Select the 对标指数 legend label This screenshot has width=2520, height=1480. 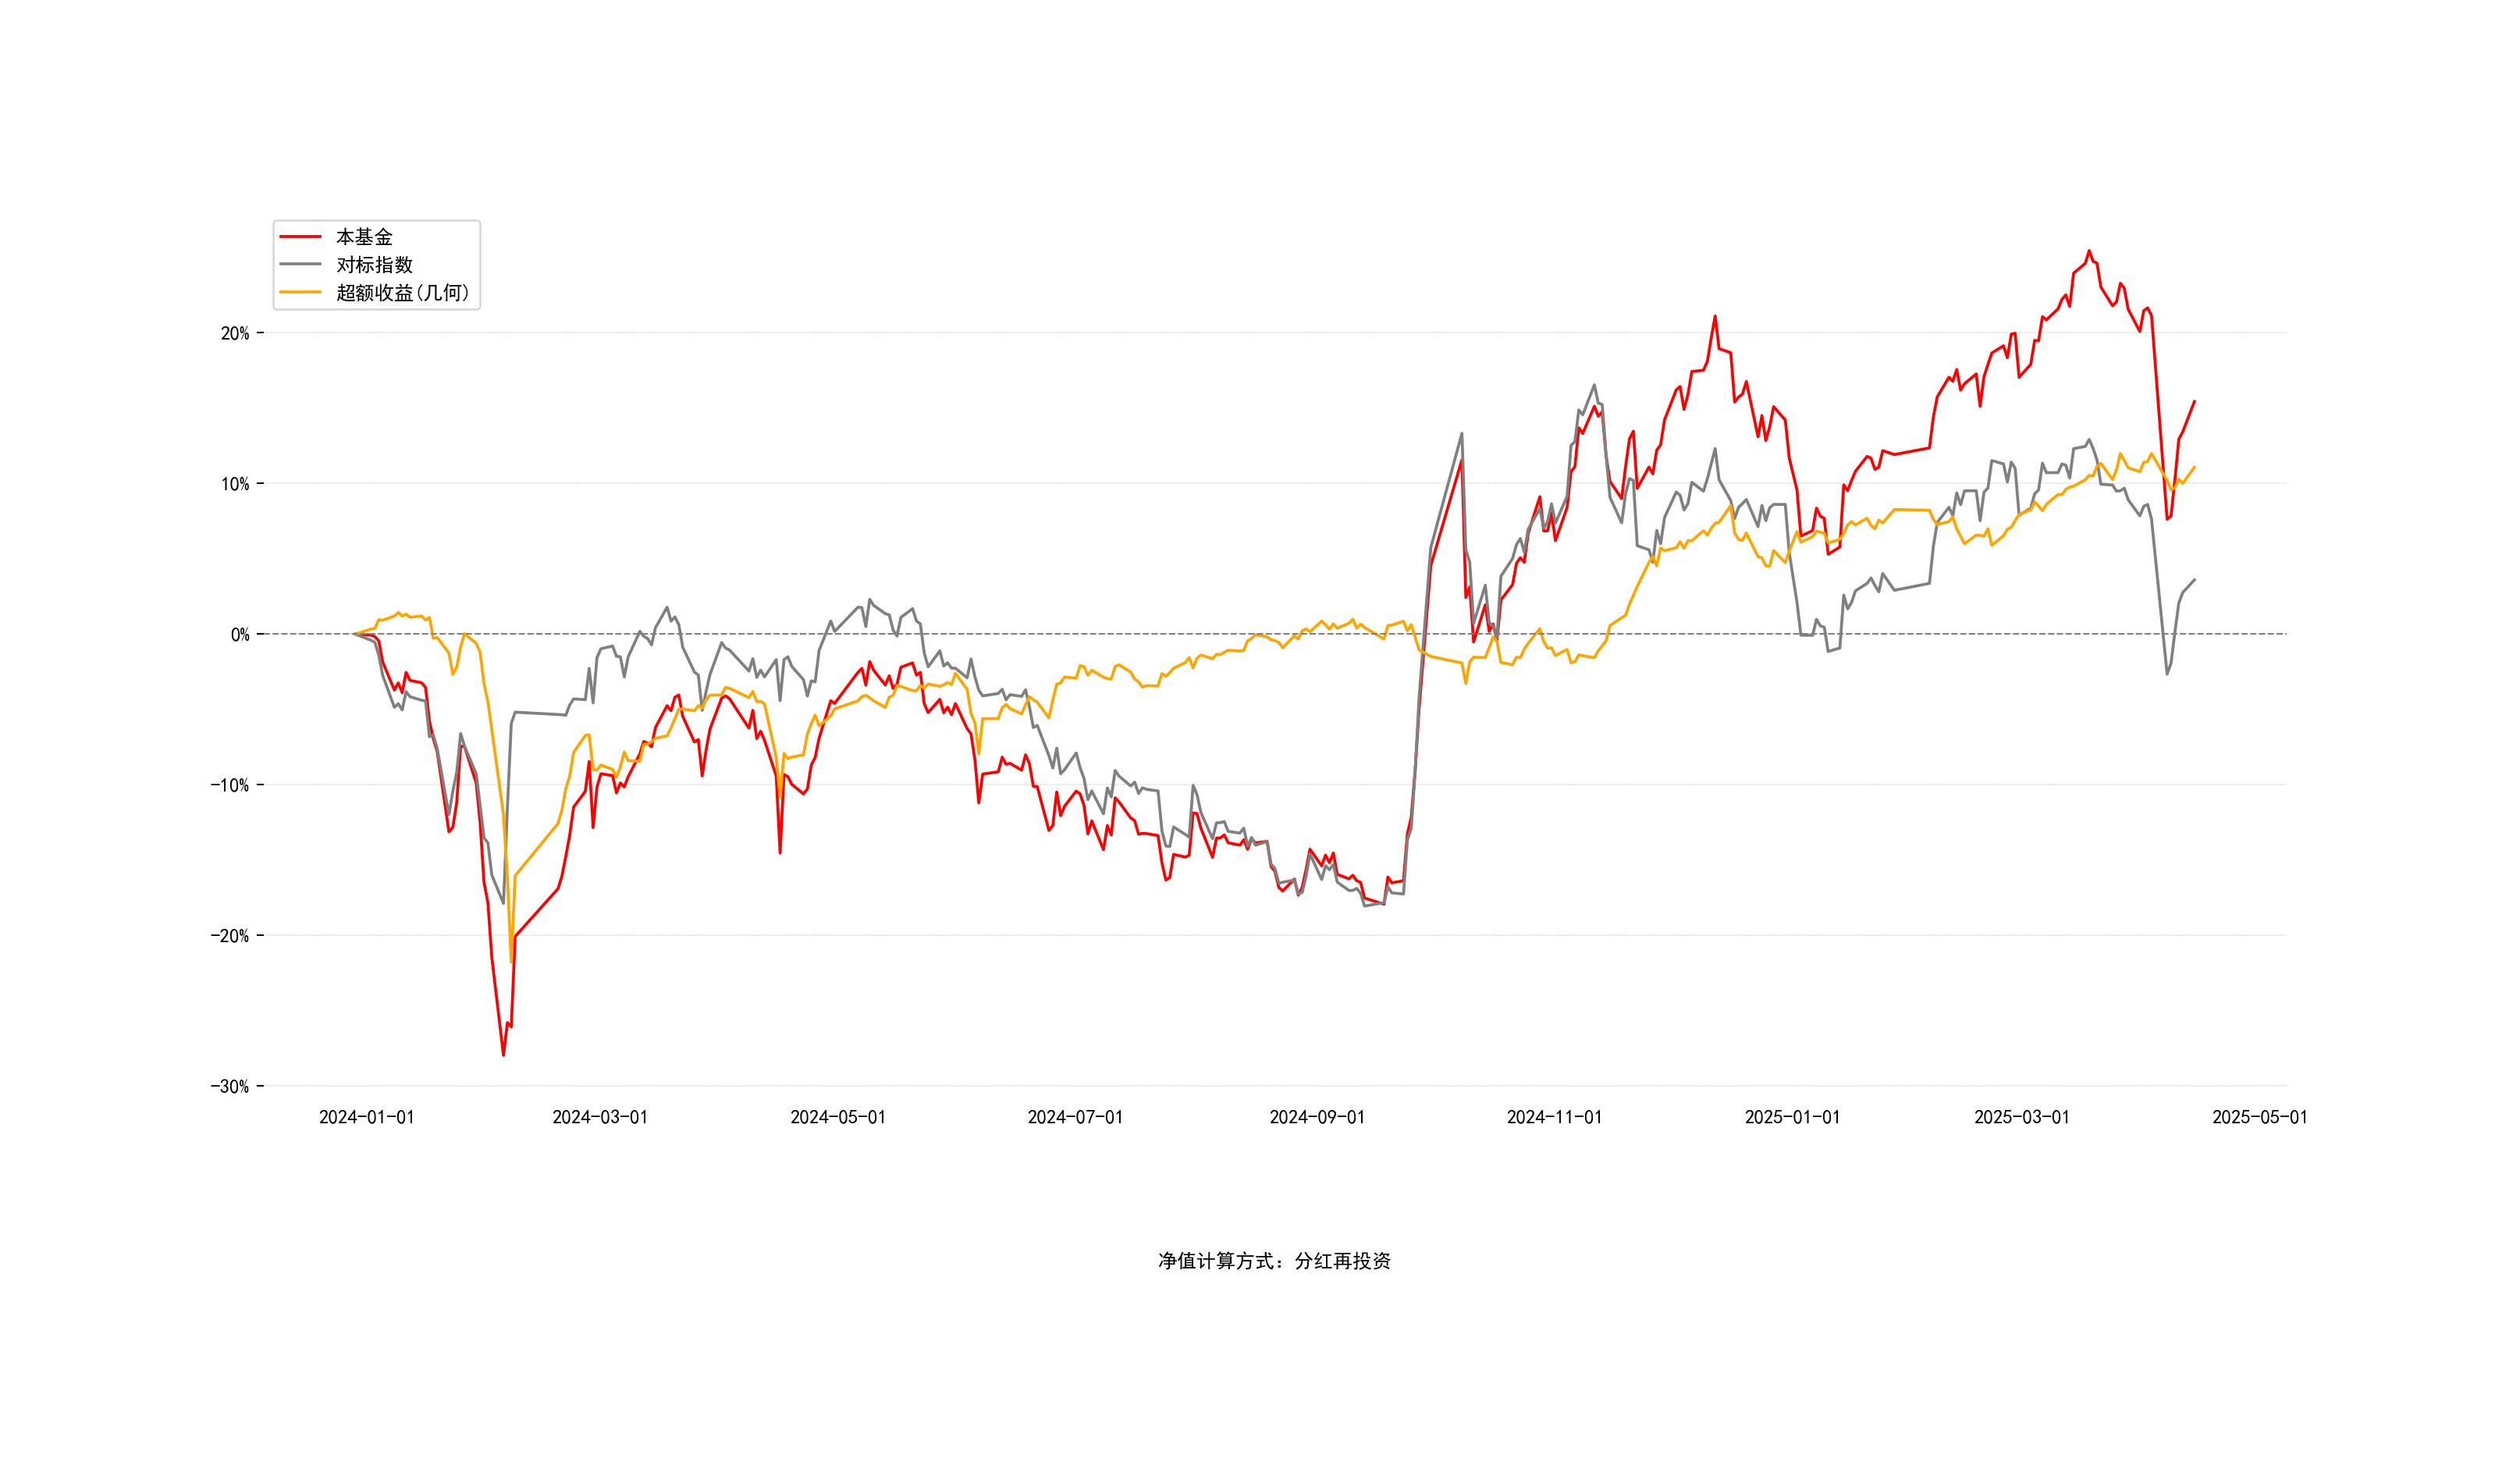click(x=374, y=265)
